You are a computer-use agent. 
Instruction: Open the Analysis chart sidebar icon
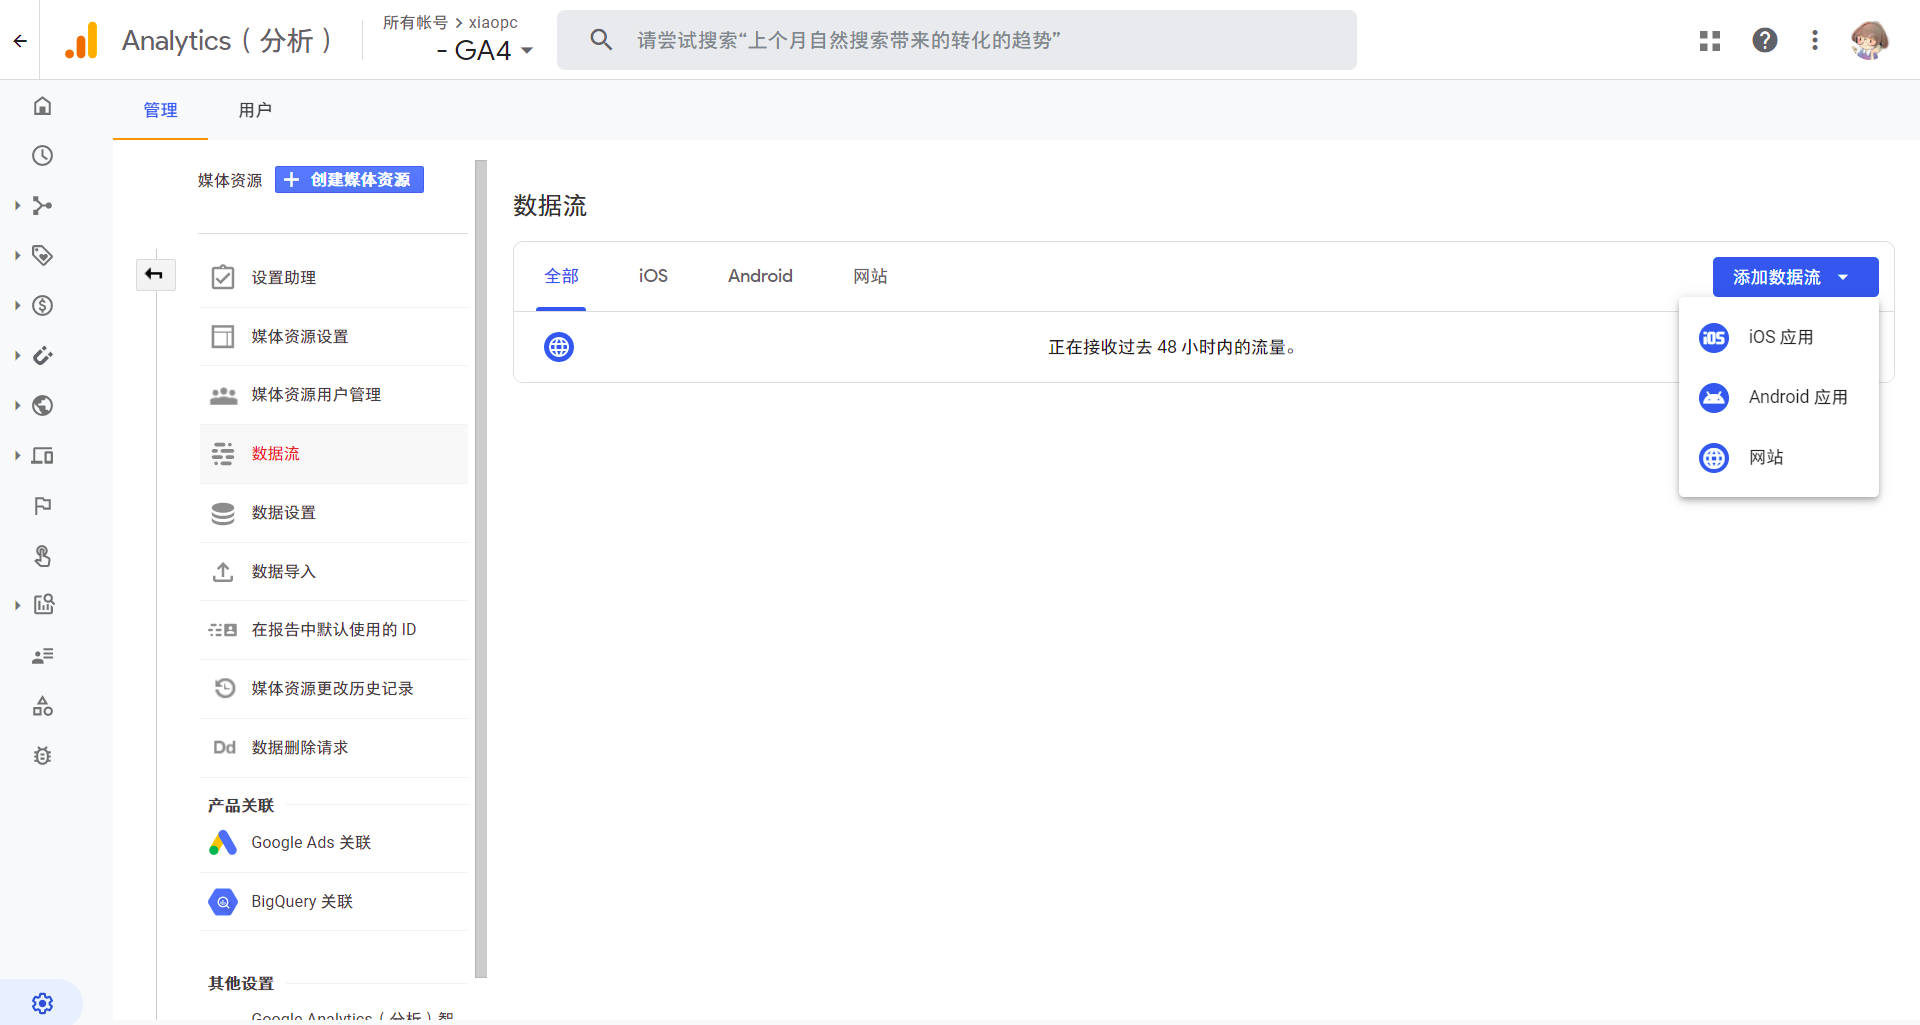[42, 605]
